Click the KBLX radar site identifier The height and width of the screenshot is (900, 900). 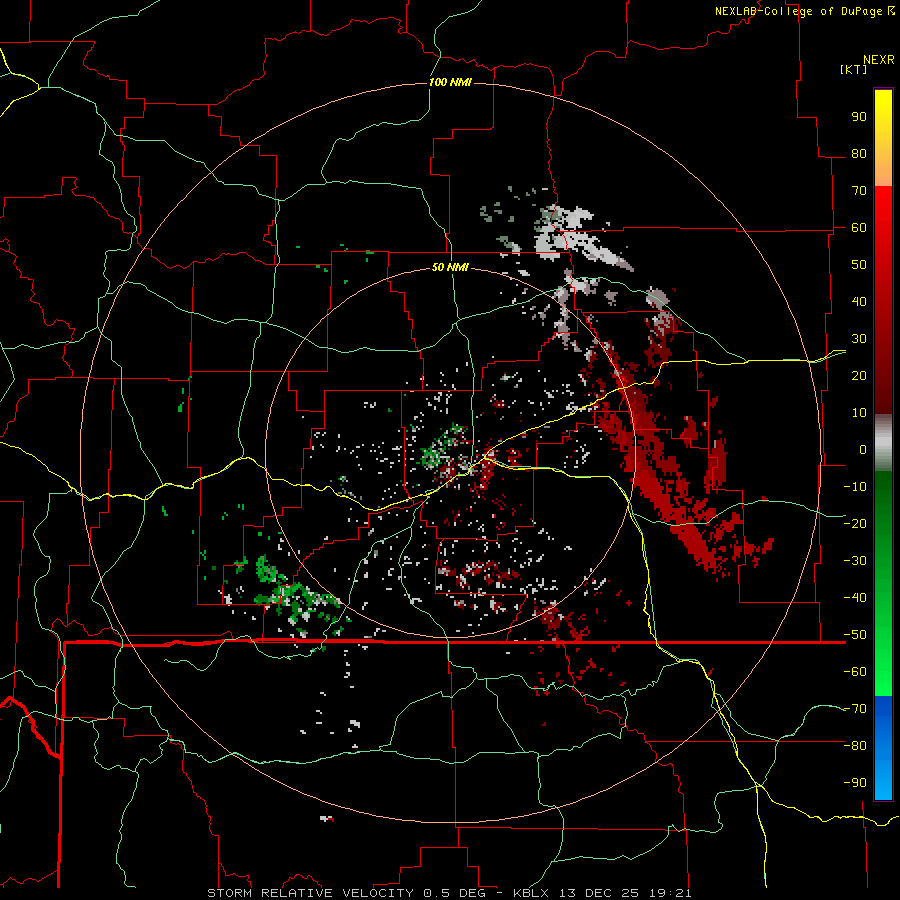tap(532, 893)
